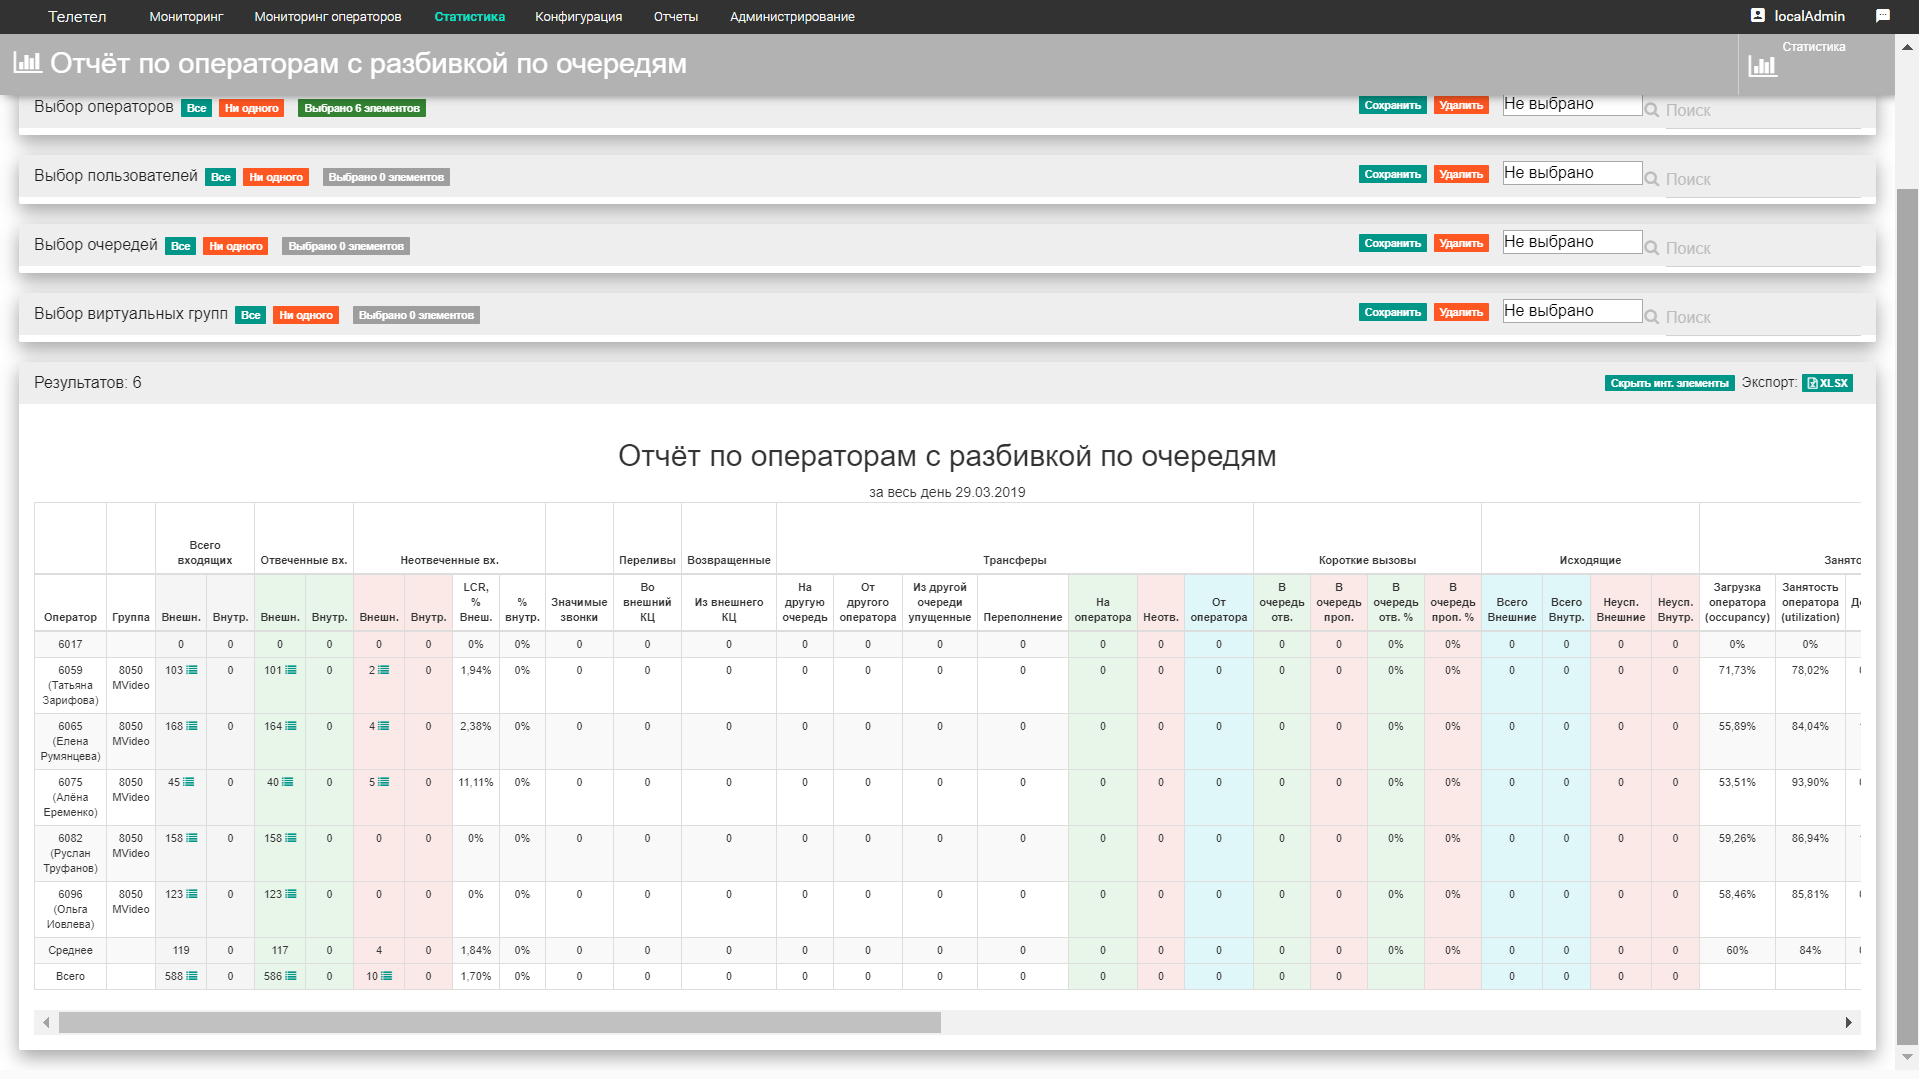Open list icon beside 40 answered calls, row 6075
Image resolution: width=1919 pixels, height=1079 pixels.
coord(288,782)
